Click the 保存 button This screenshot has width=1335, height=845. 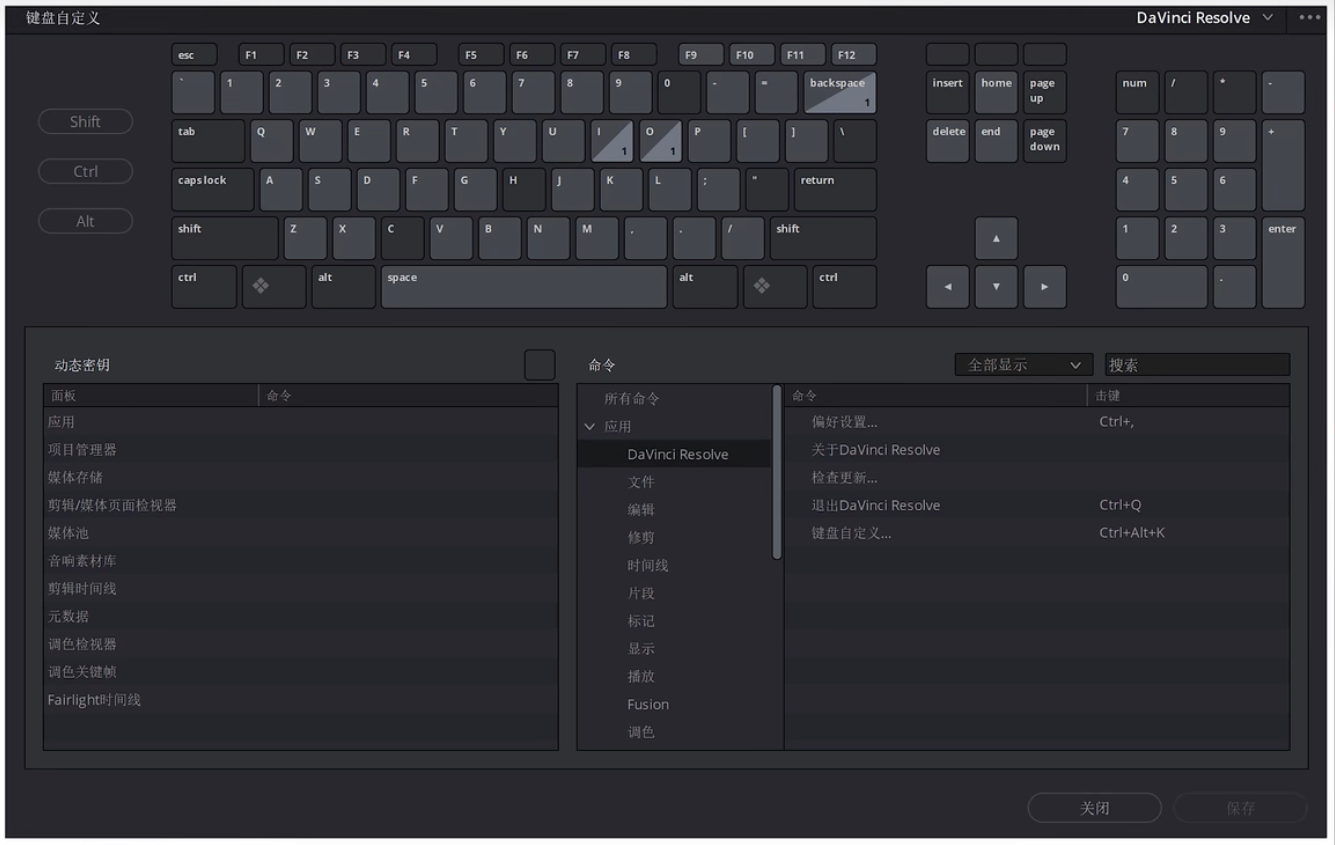(1240, 808)
